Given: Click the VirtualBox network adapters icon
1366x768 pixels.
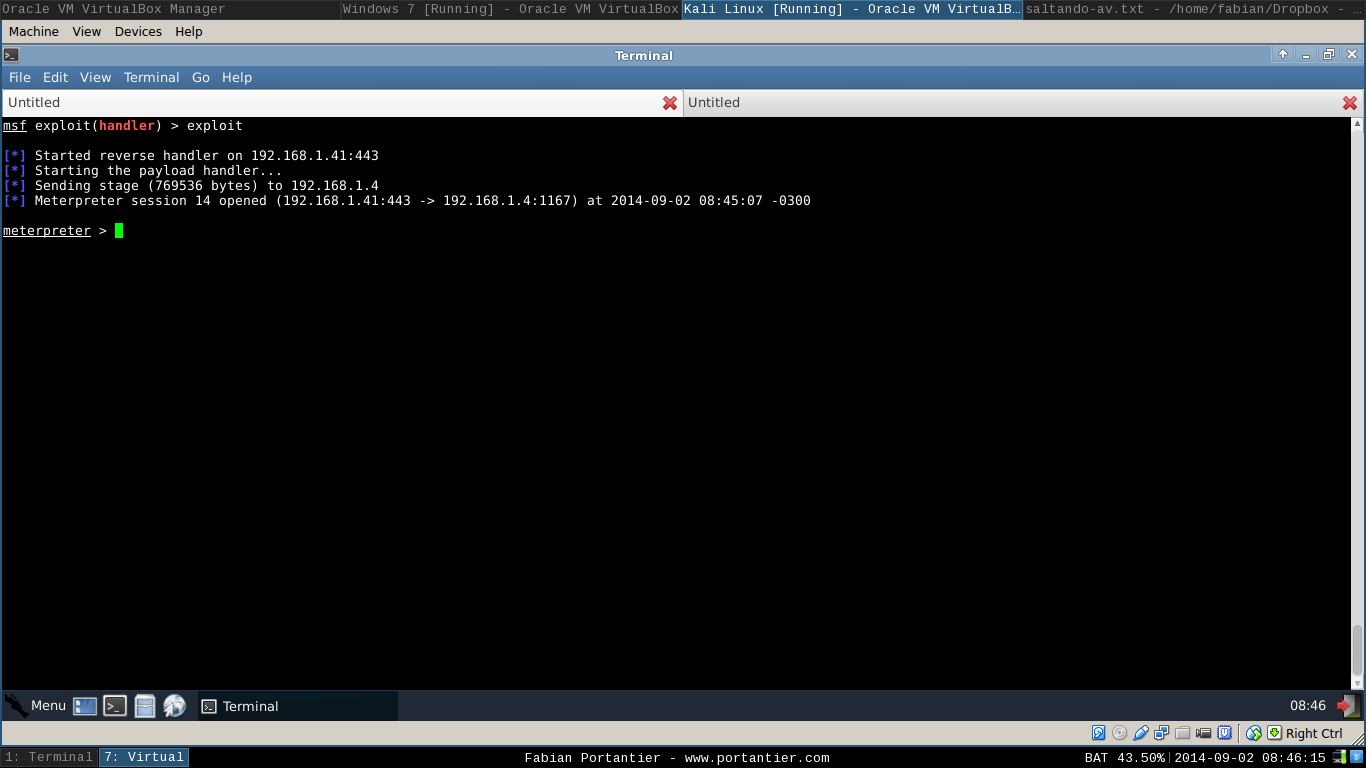Looking at the screenshot, I should pos(1162,733).
